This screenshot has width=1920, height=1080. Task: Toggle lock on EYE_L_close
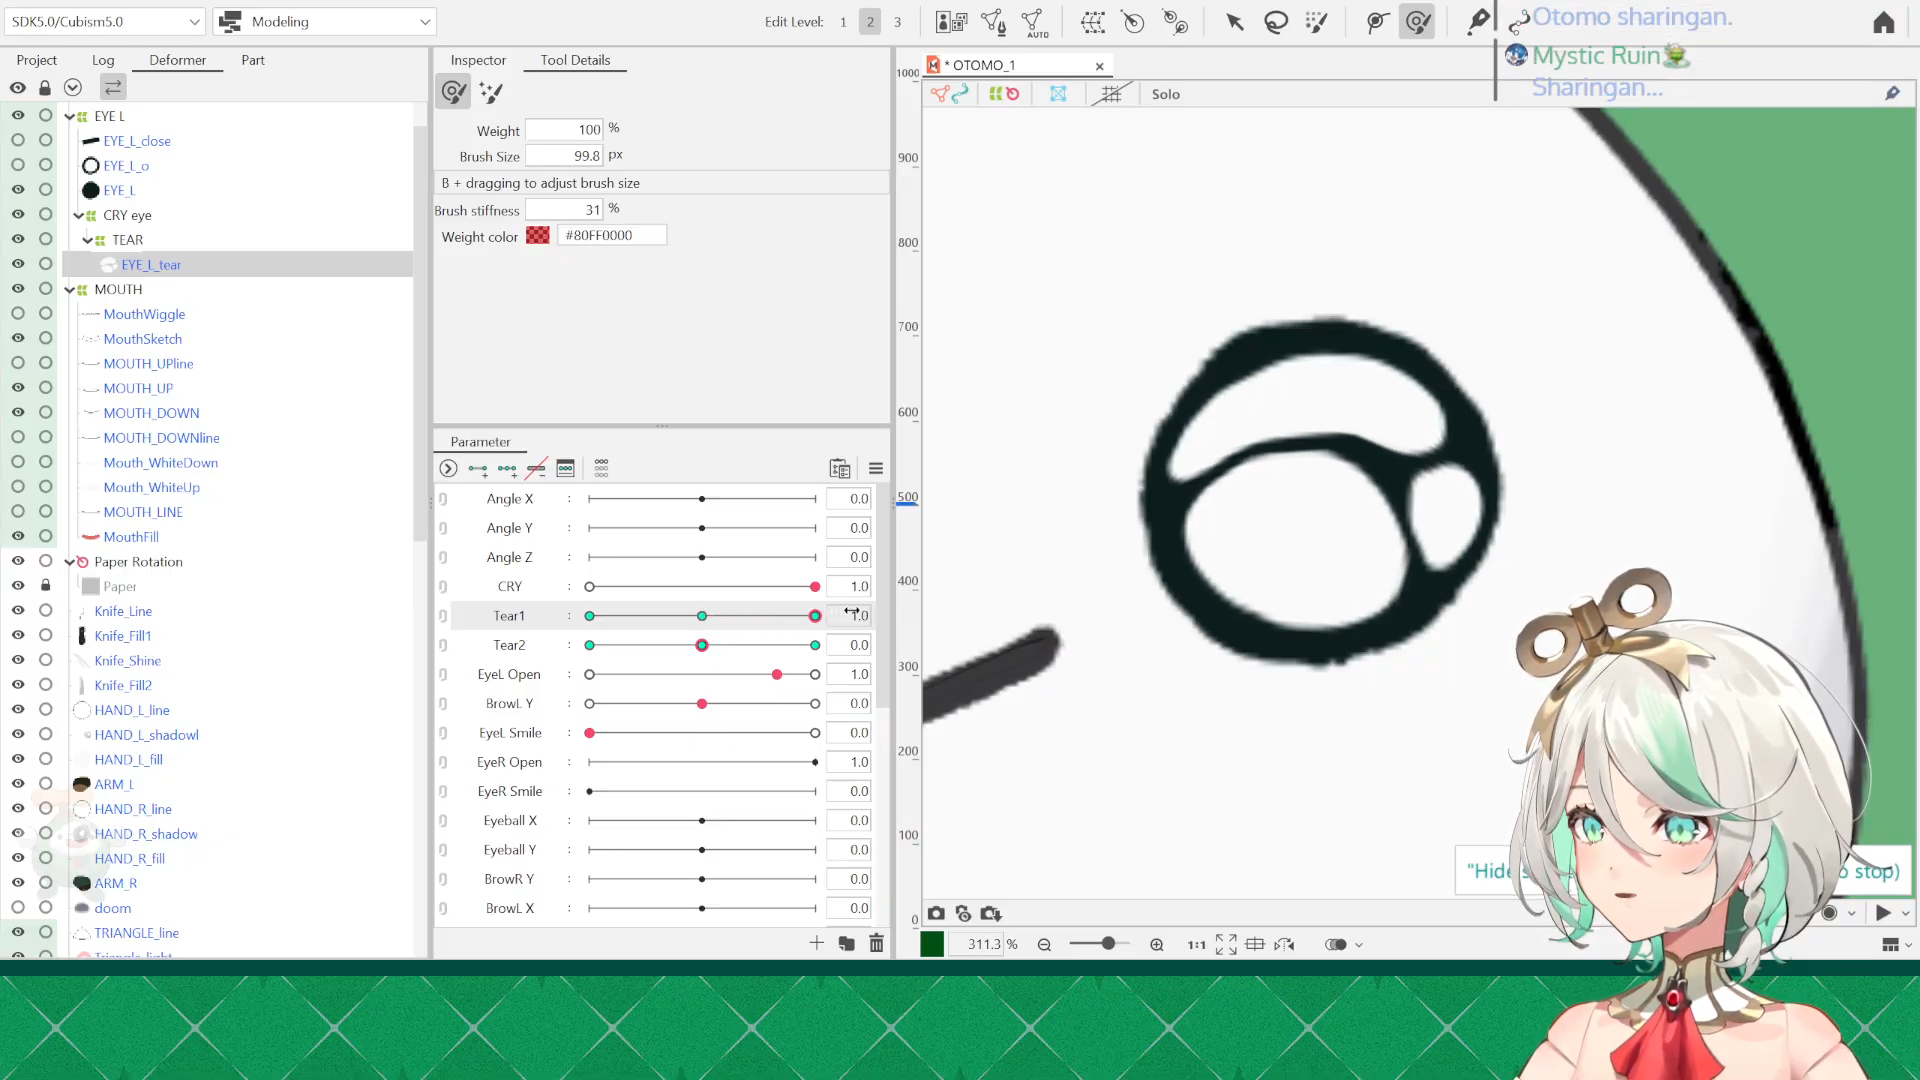[x=45, y=140]
